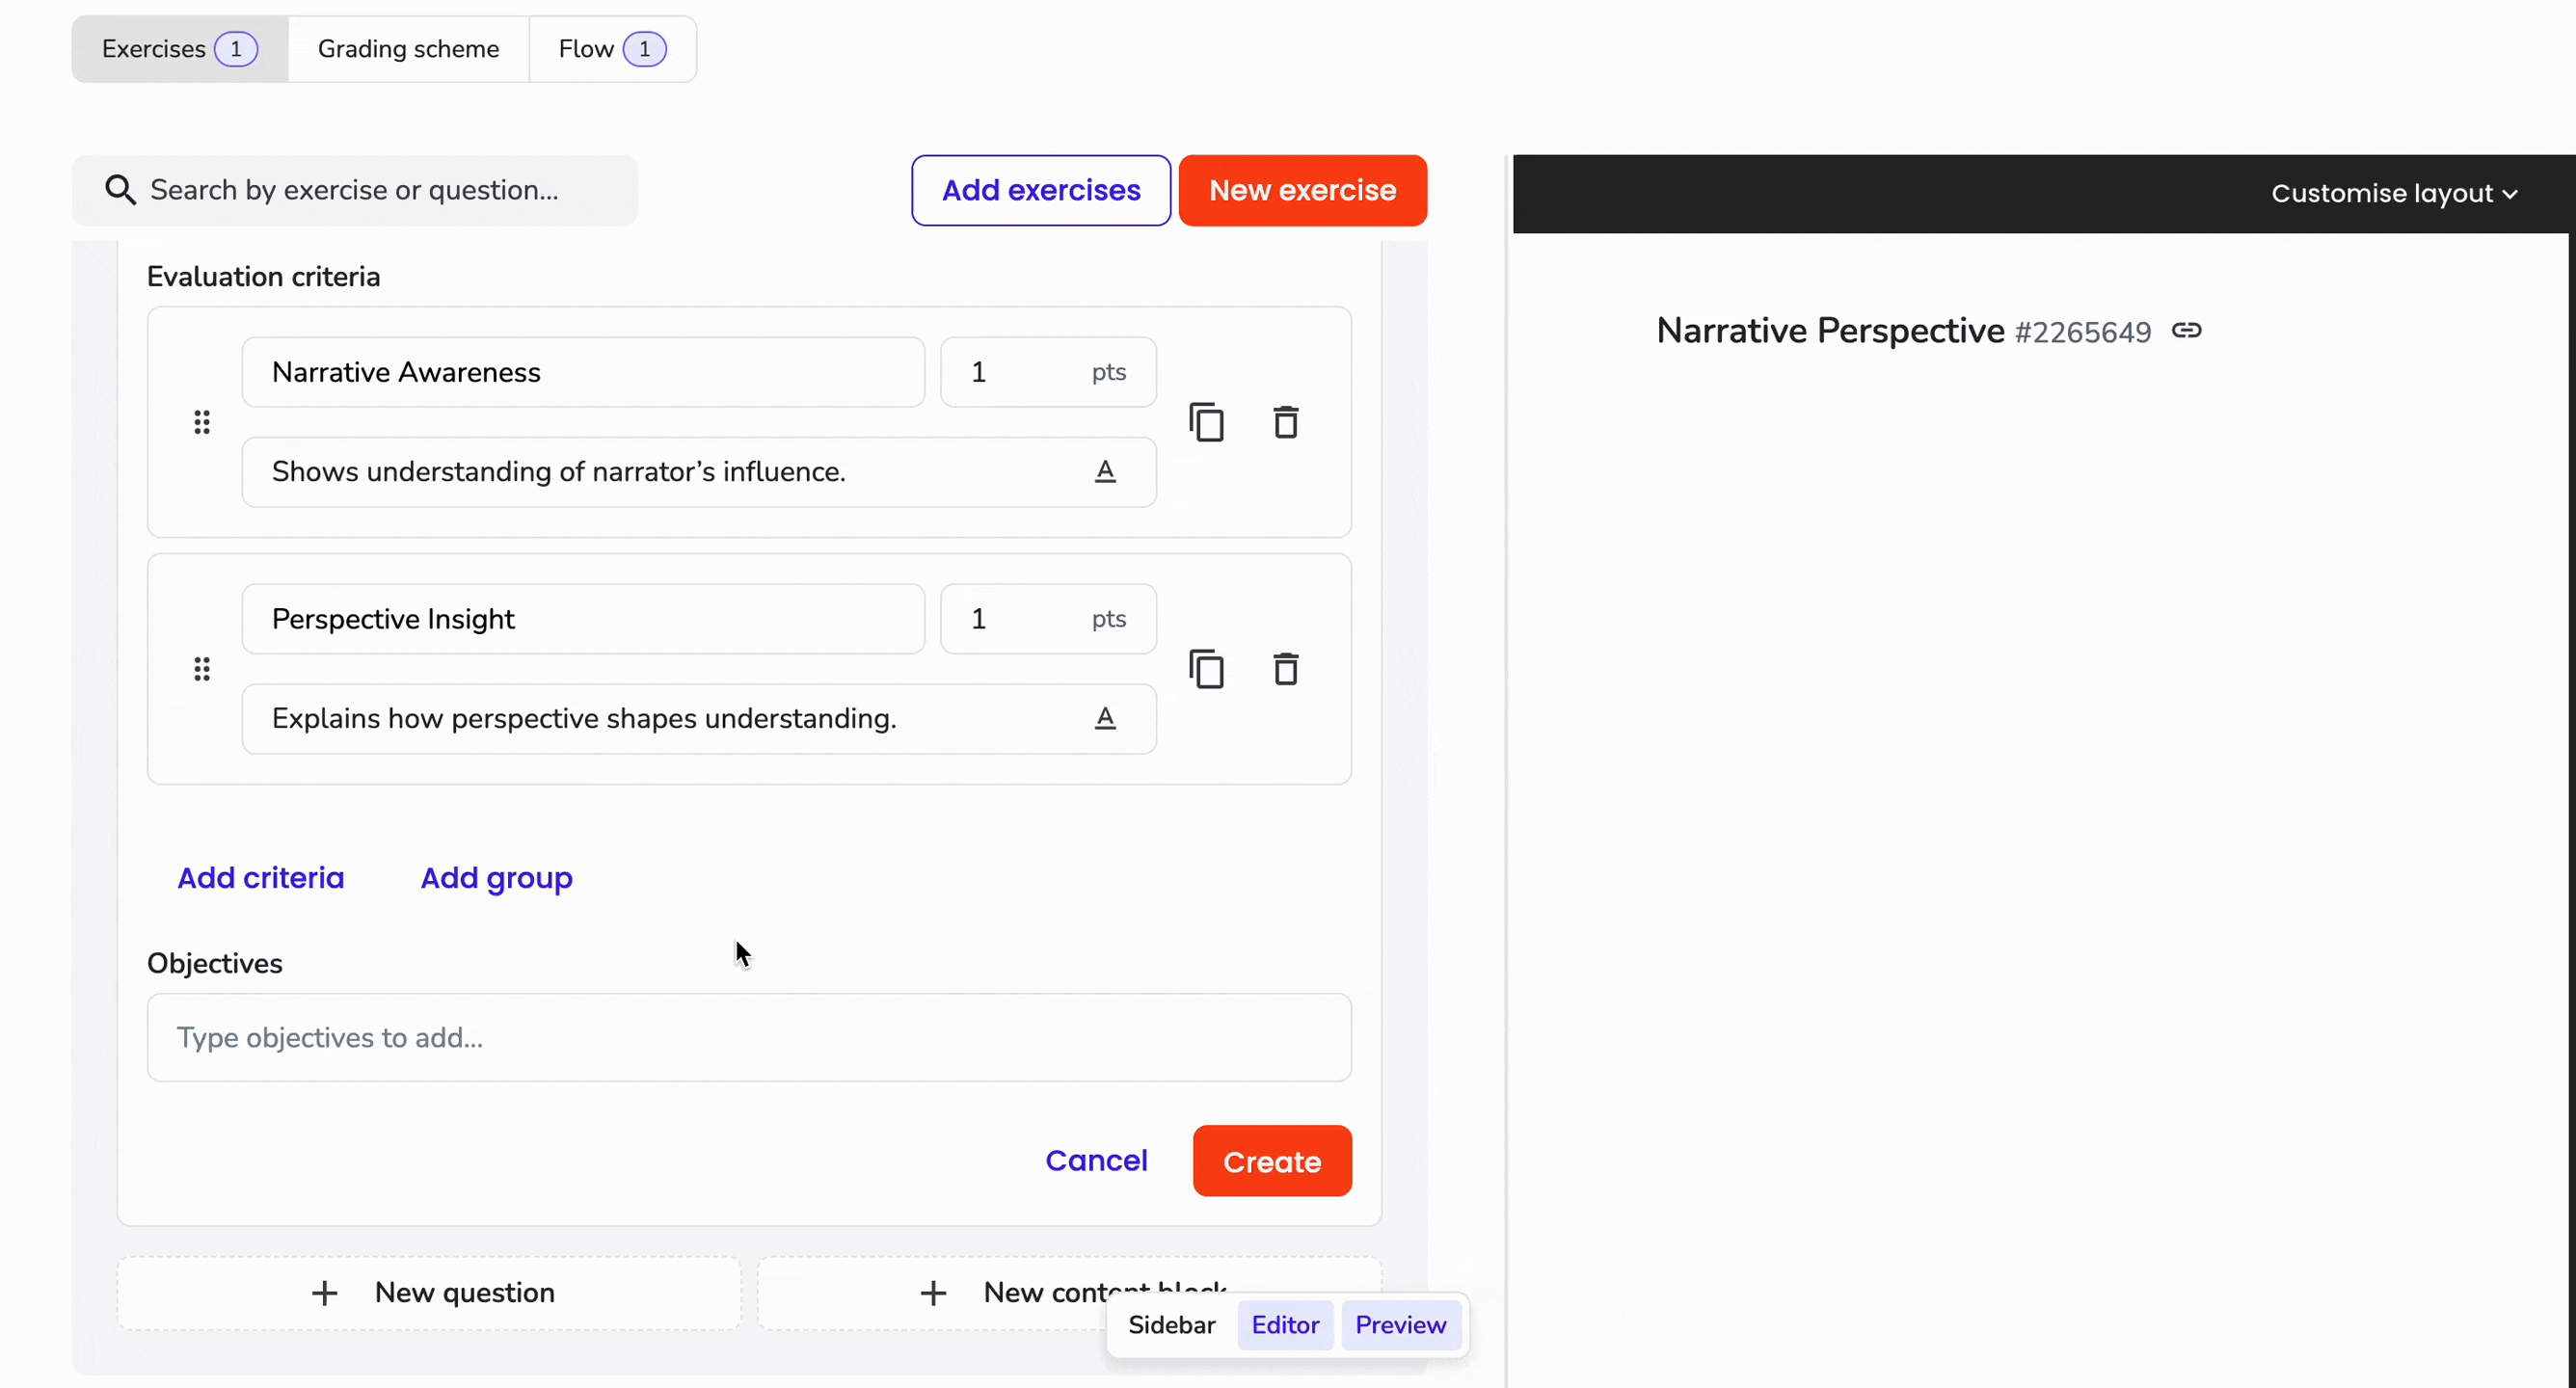The height and width of the screenshot is (1388, 2576).
Task: Open text formatting for narrator's influence description
Action: [1105, 471]
